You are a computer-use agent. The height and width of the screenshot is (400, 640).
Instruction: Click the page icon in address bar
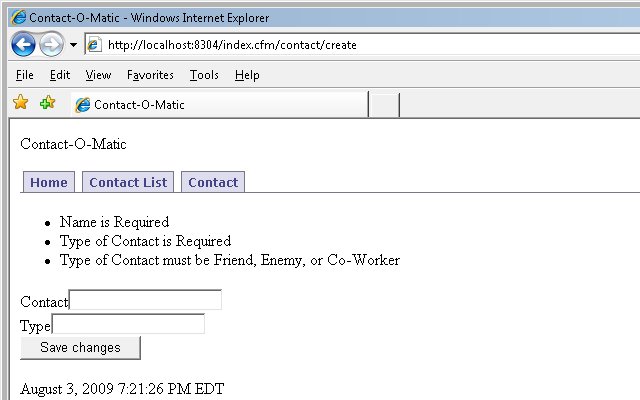pos(94,44)
